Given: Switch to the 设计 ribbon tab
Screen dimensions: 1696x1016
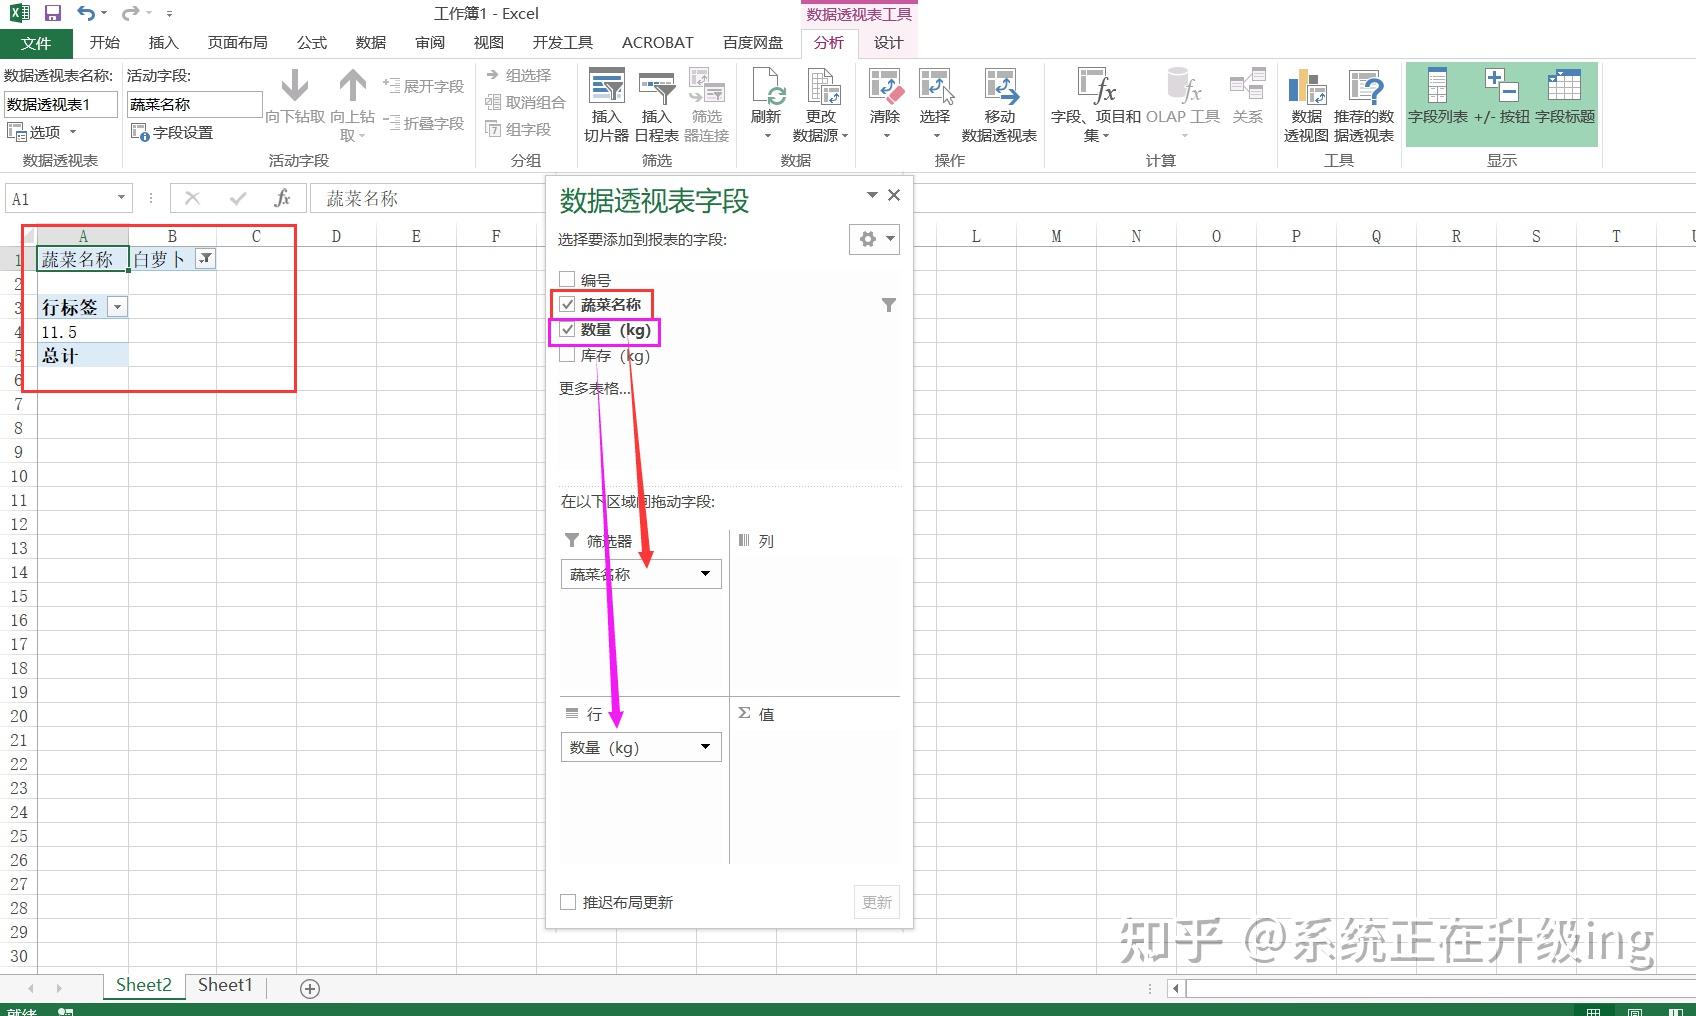Looking at the screenshot, I should 887,42.
